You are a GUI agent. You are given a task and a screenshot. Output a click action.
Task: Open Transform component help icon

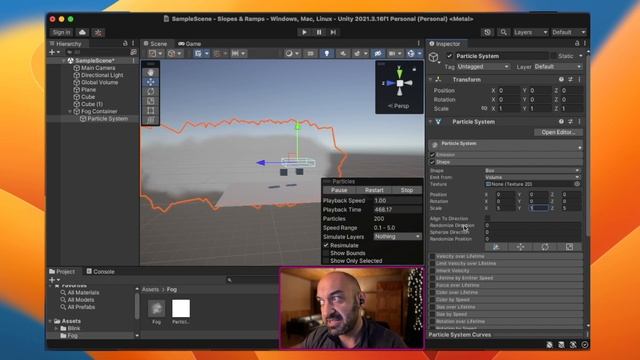pos(561,80)
